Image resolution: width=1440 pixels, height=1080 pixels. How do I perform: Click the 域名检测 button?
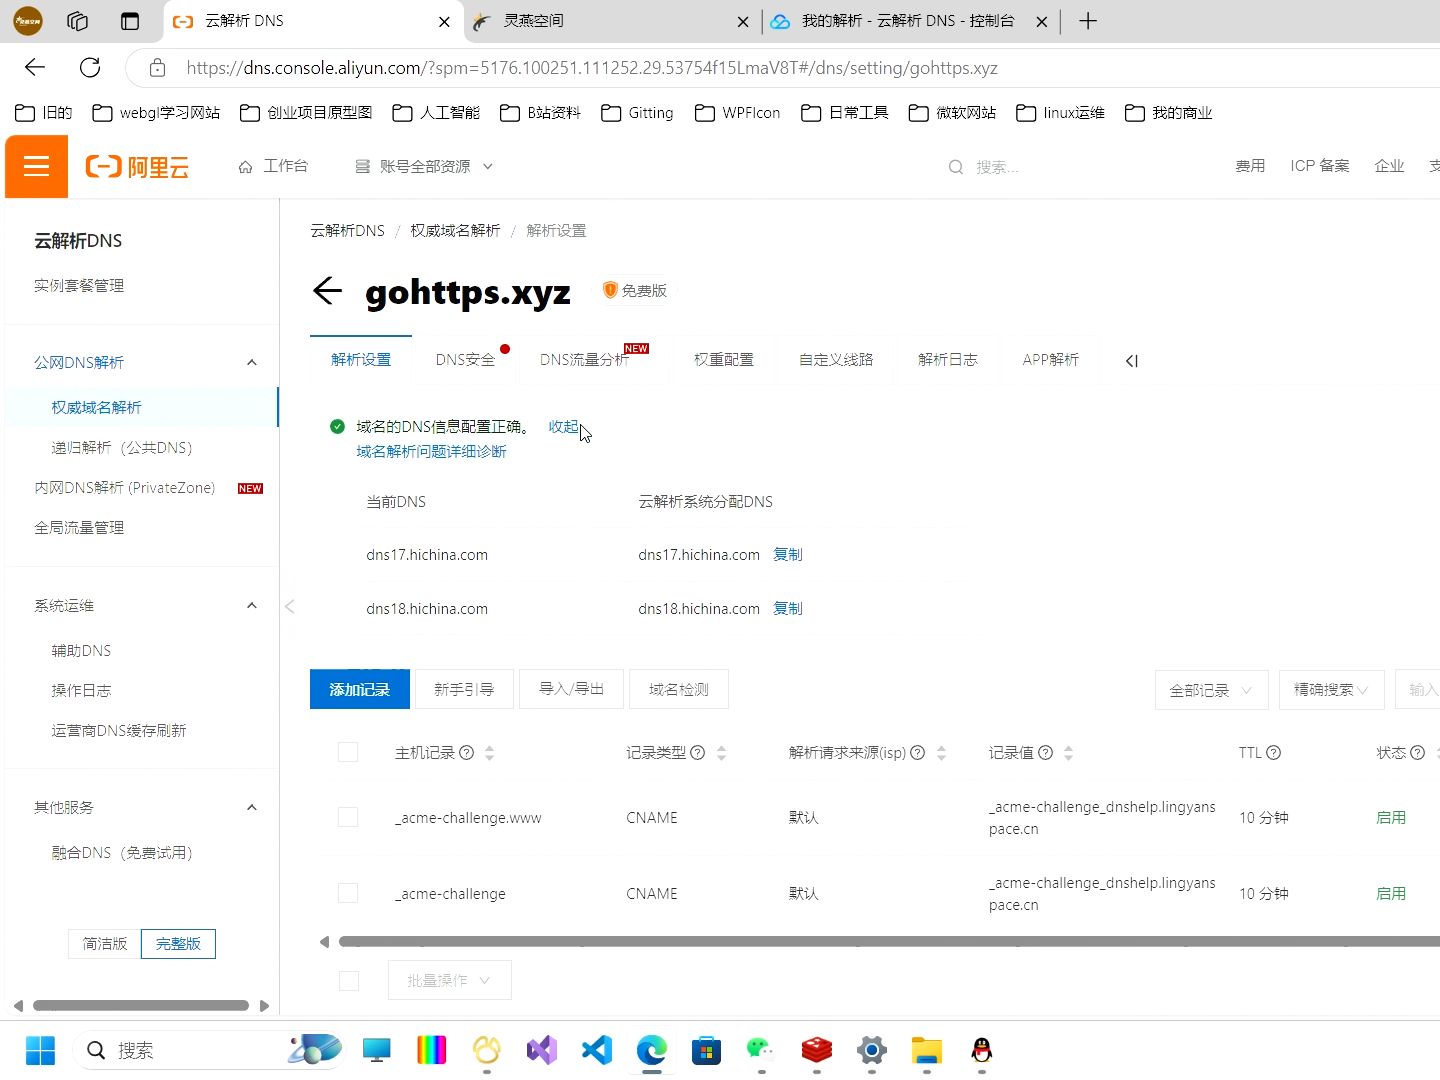679,689
